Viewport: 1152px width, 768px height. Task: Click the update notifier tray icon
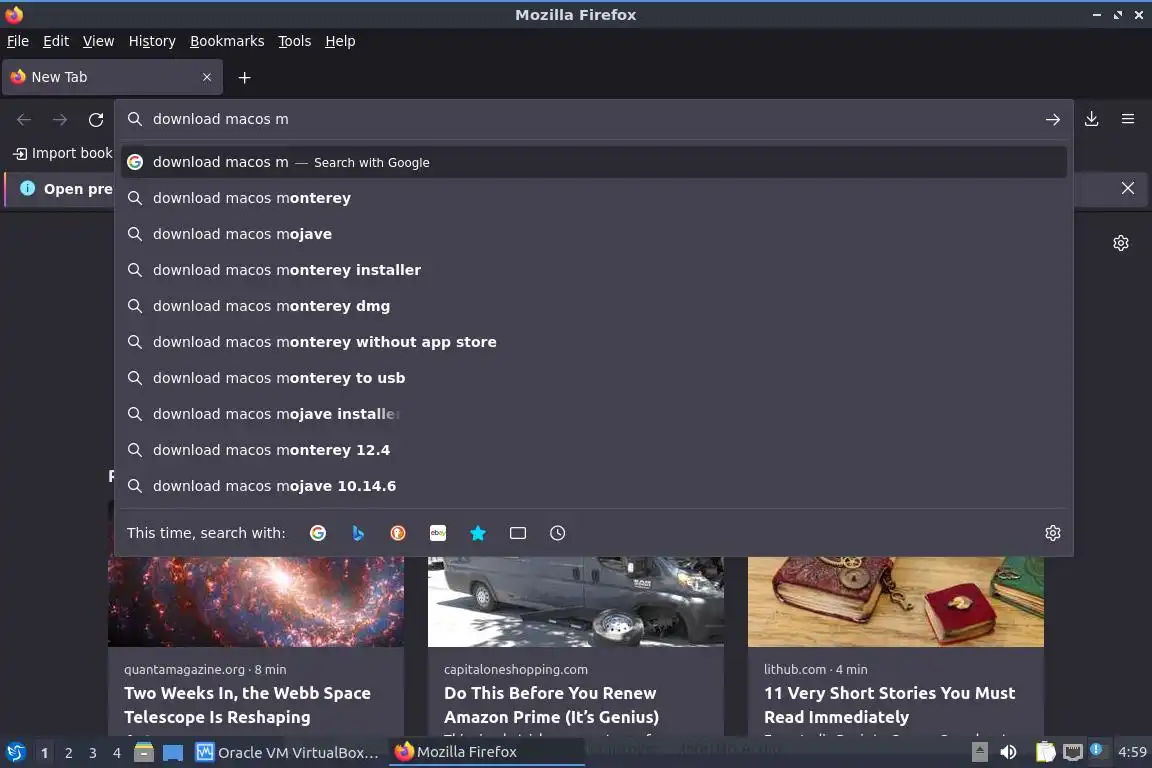pyautogui.click(x=1096, y=750)
